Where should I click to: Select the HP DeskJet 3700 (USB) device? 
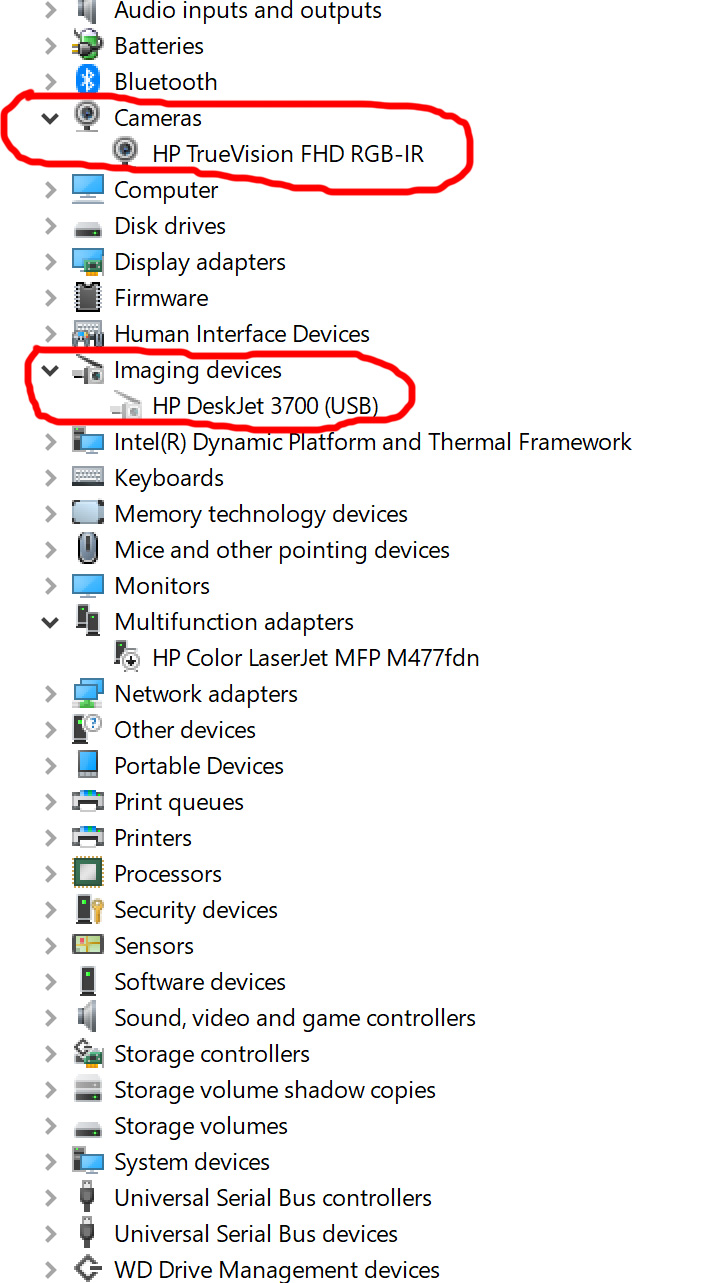(266, 405)
